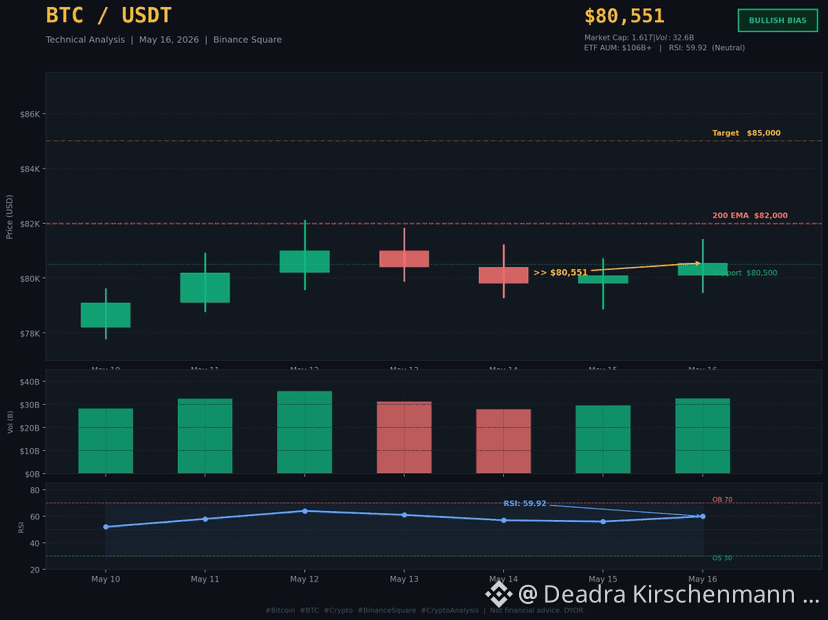Select the May 15 green candlestick body

point(603,279)
